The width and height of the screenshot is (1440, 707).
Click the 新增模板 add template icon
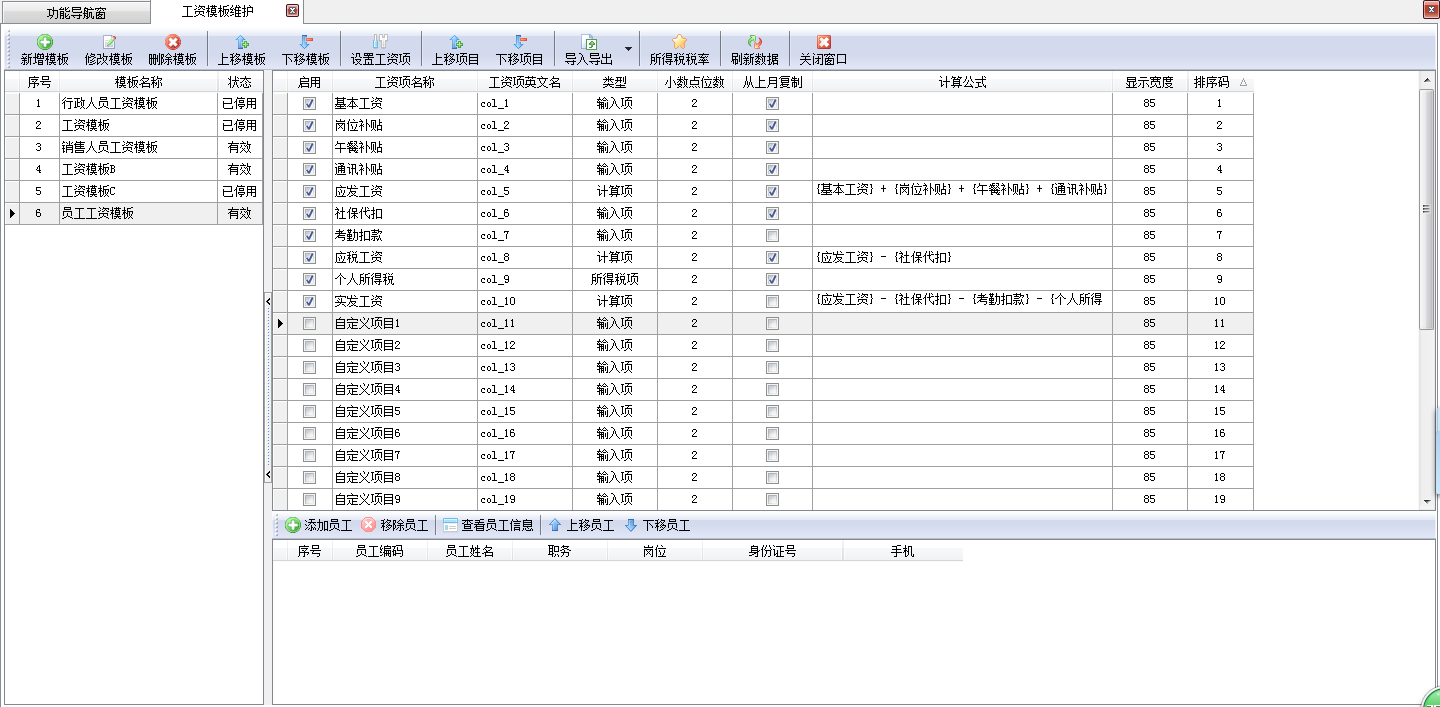(x=44, y=42)
